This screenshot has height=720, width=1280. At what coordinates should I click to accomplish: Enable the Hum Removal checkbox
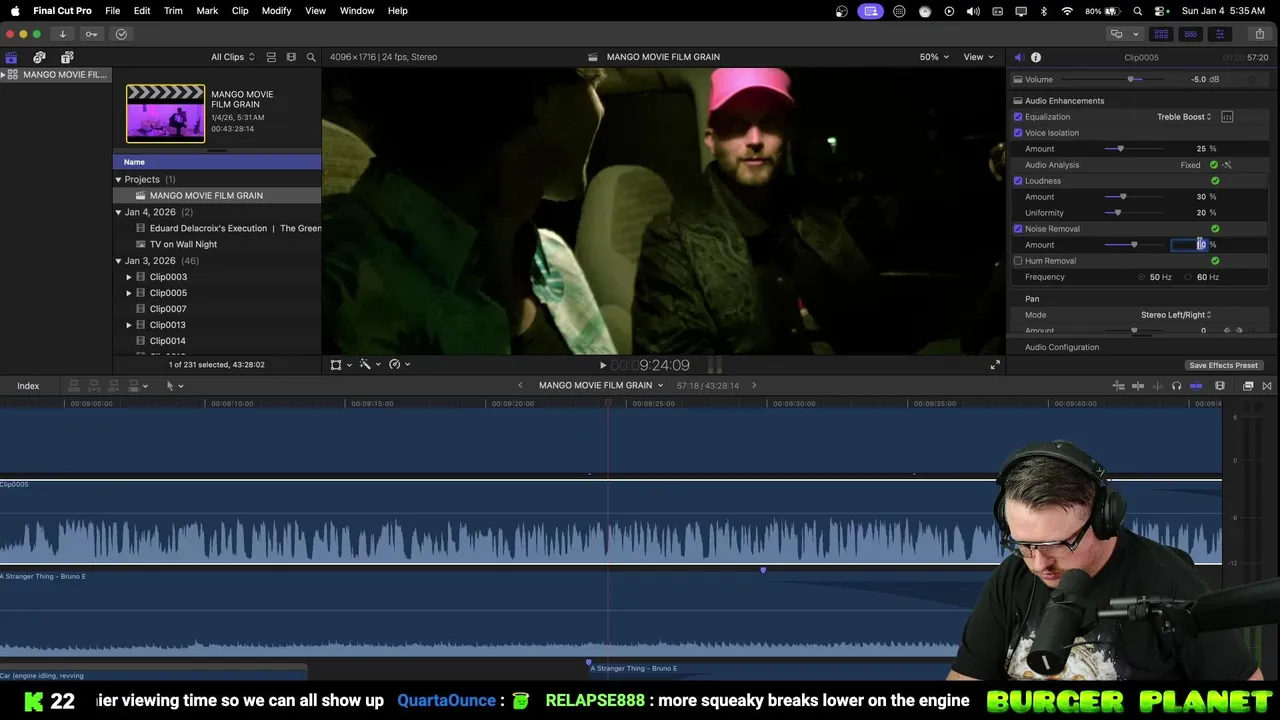[1018, 261]
